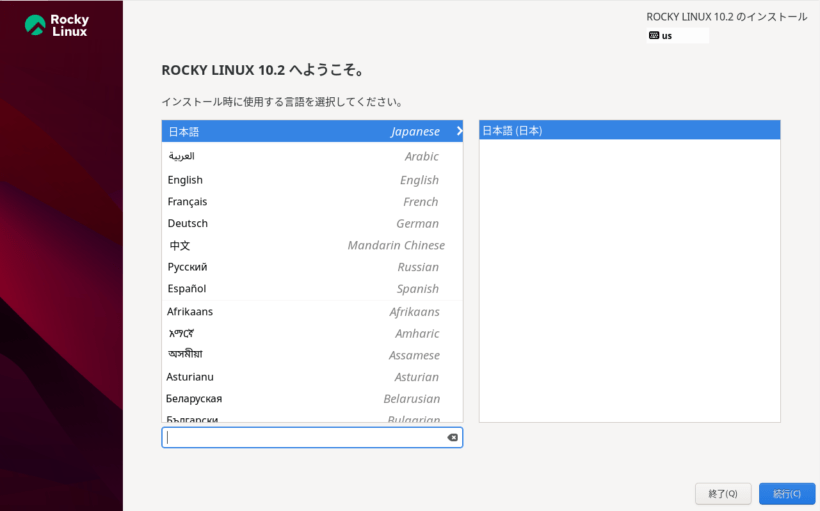This screenshot has height=511, width=820.
Task: Click the 続行(C) continue button
Action: tap(787, 494)
